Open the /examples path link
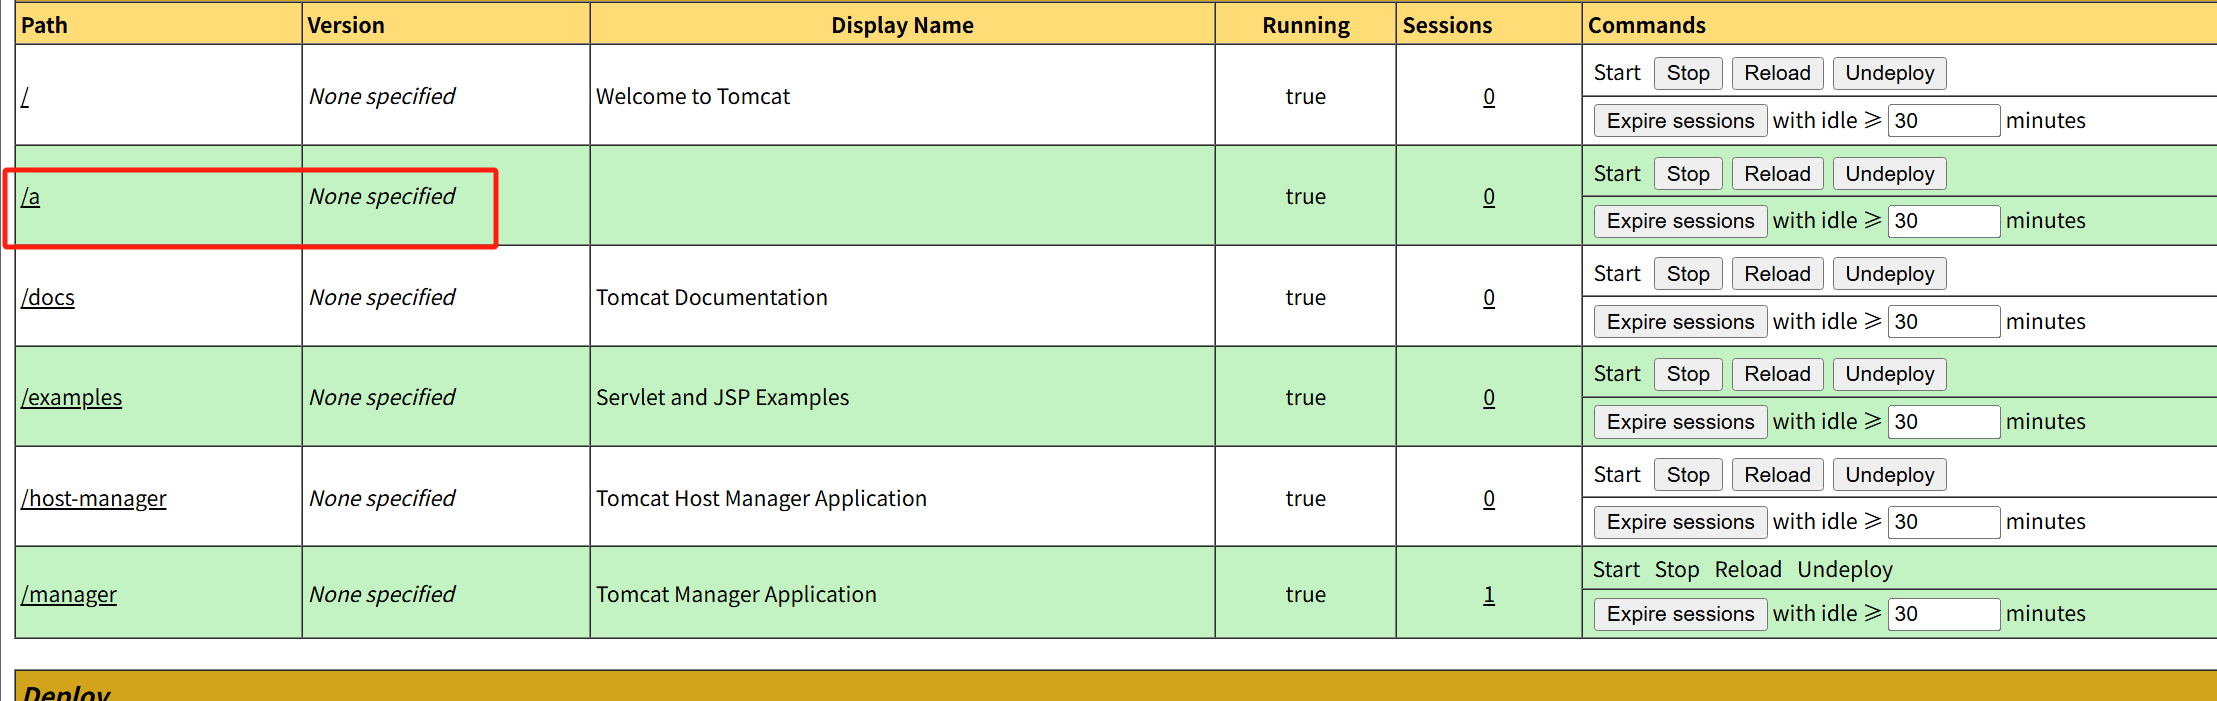Image resolution: width=2217 pixels, height=701 pixels. coord(72,398)
